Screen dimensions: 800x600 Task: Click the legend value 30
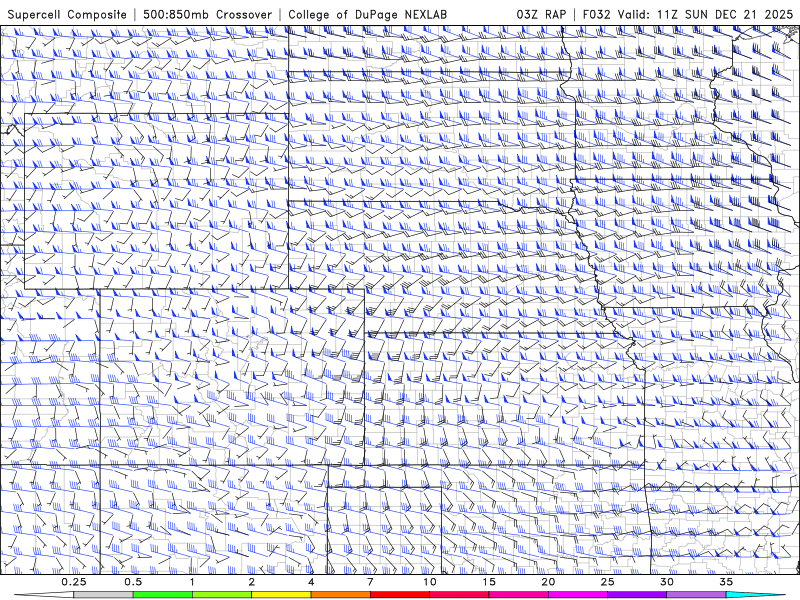click(x=666, y=582)
